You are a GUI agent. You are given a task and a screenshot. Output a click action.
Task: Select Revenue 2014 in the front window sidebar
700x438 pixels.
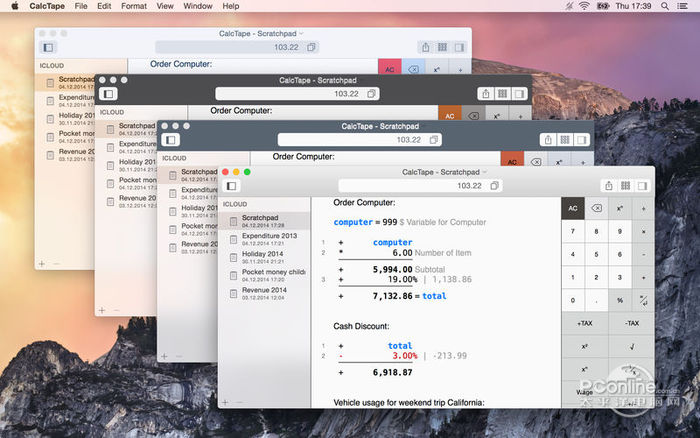pos(264,293)
